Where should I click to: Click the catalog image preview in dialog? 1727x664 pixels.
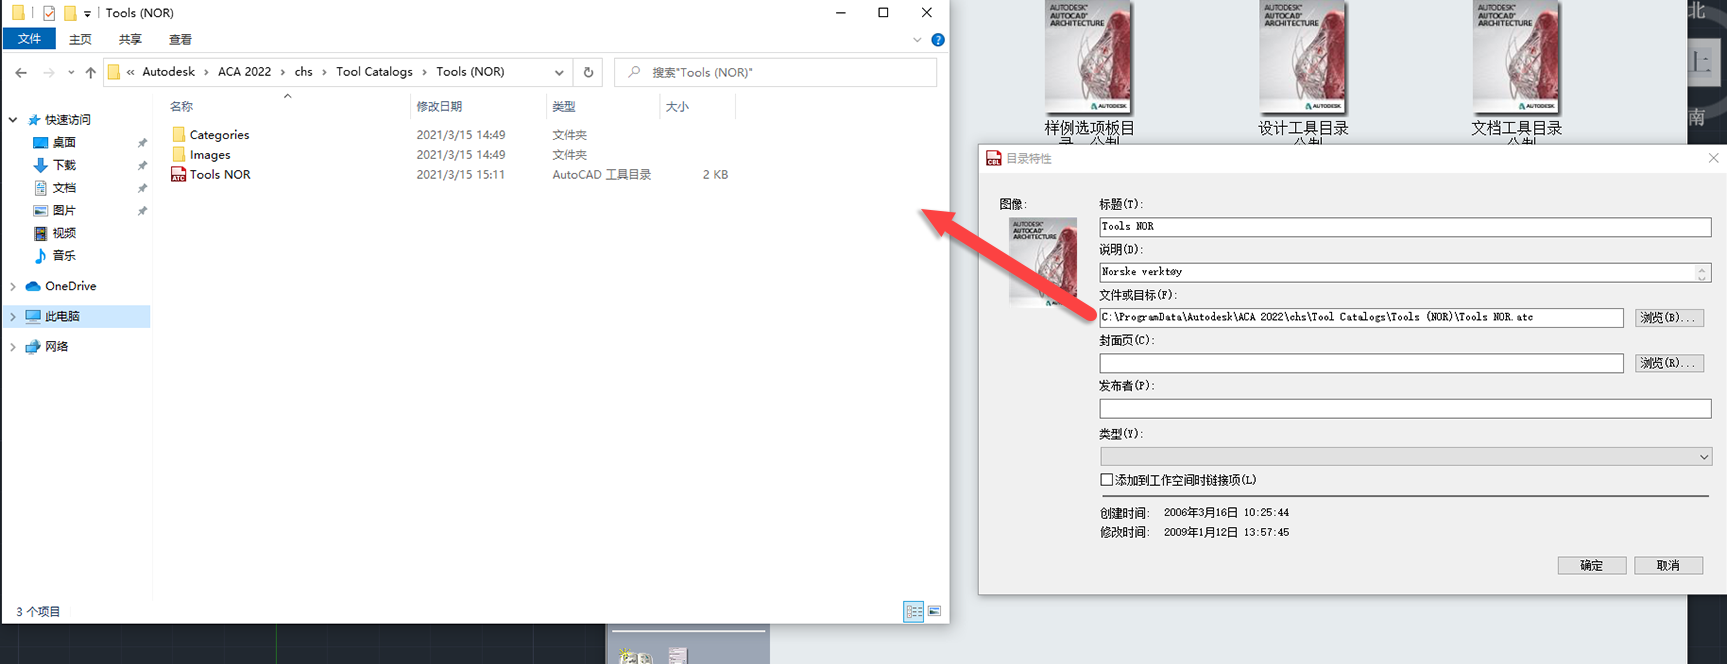point(1043,261)
